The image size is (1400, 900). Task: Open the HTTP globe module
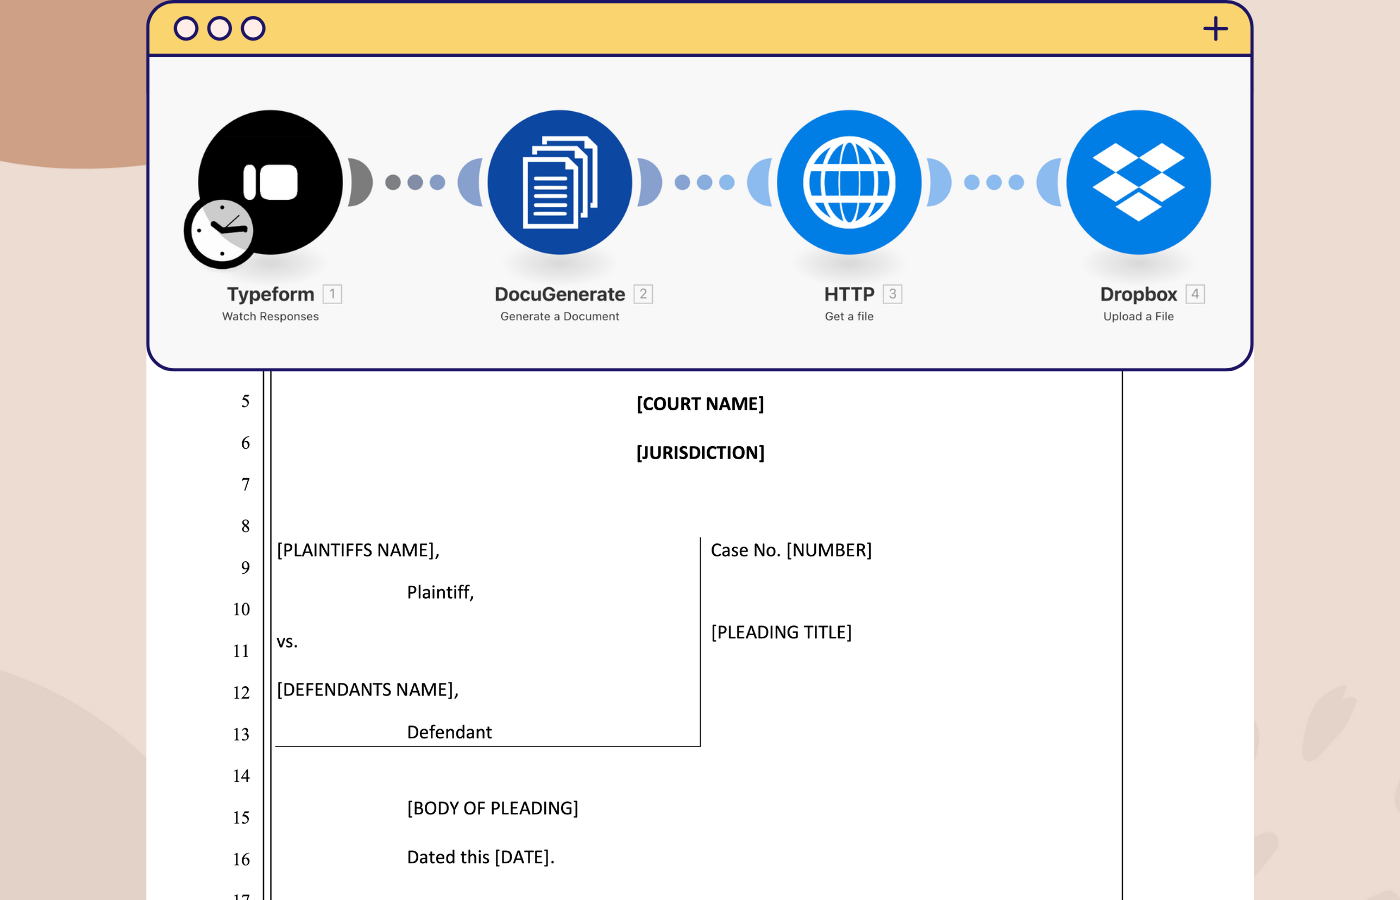(x=849, y=182)
